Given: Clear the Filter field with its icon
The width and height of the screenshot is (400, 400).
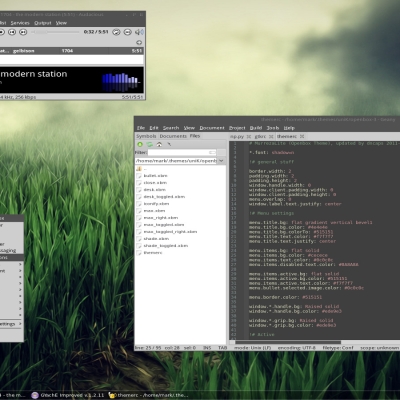Looking at the screenshot, I should [212, 152].
